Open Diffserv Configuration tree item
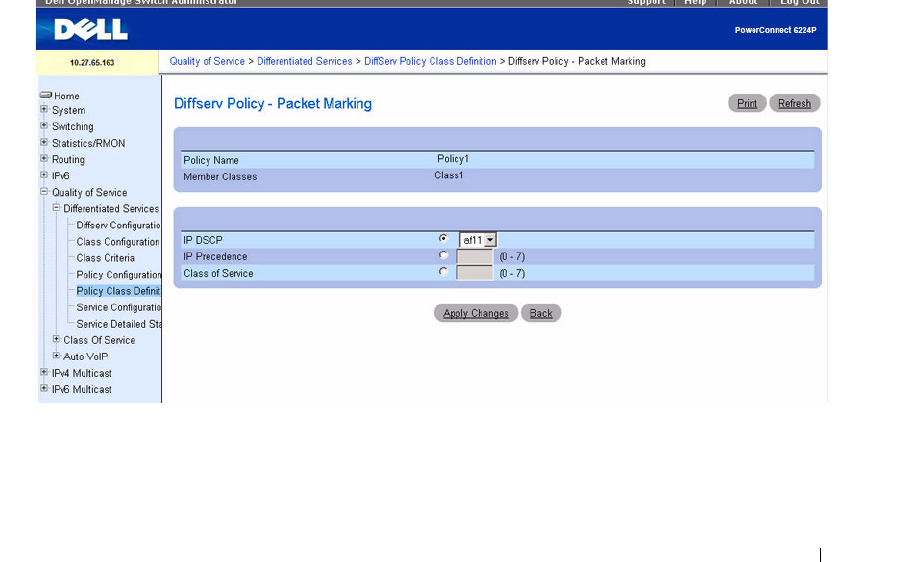The image size is (900, 562). 118,225
